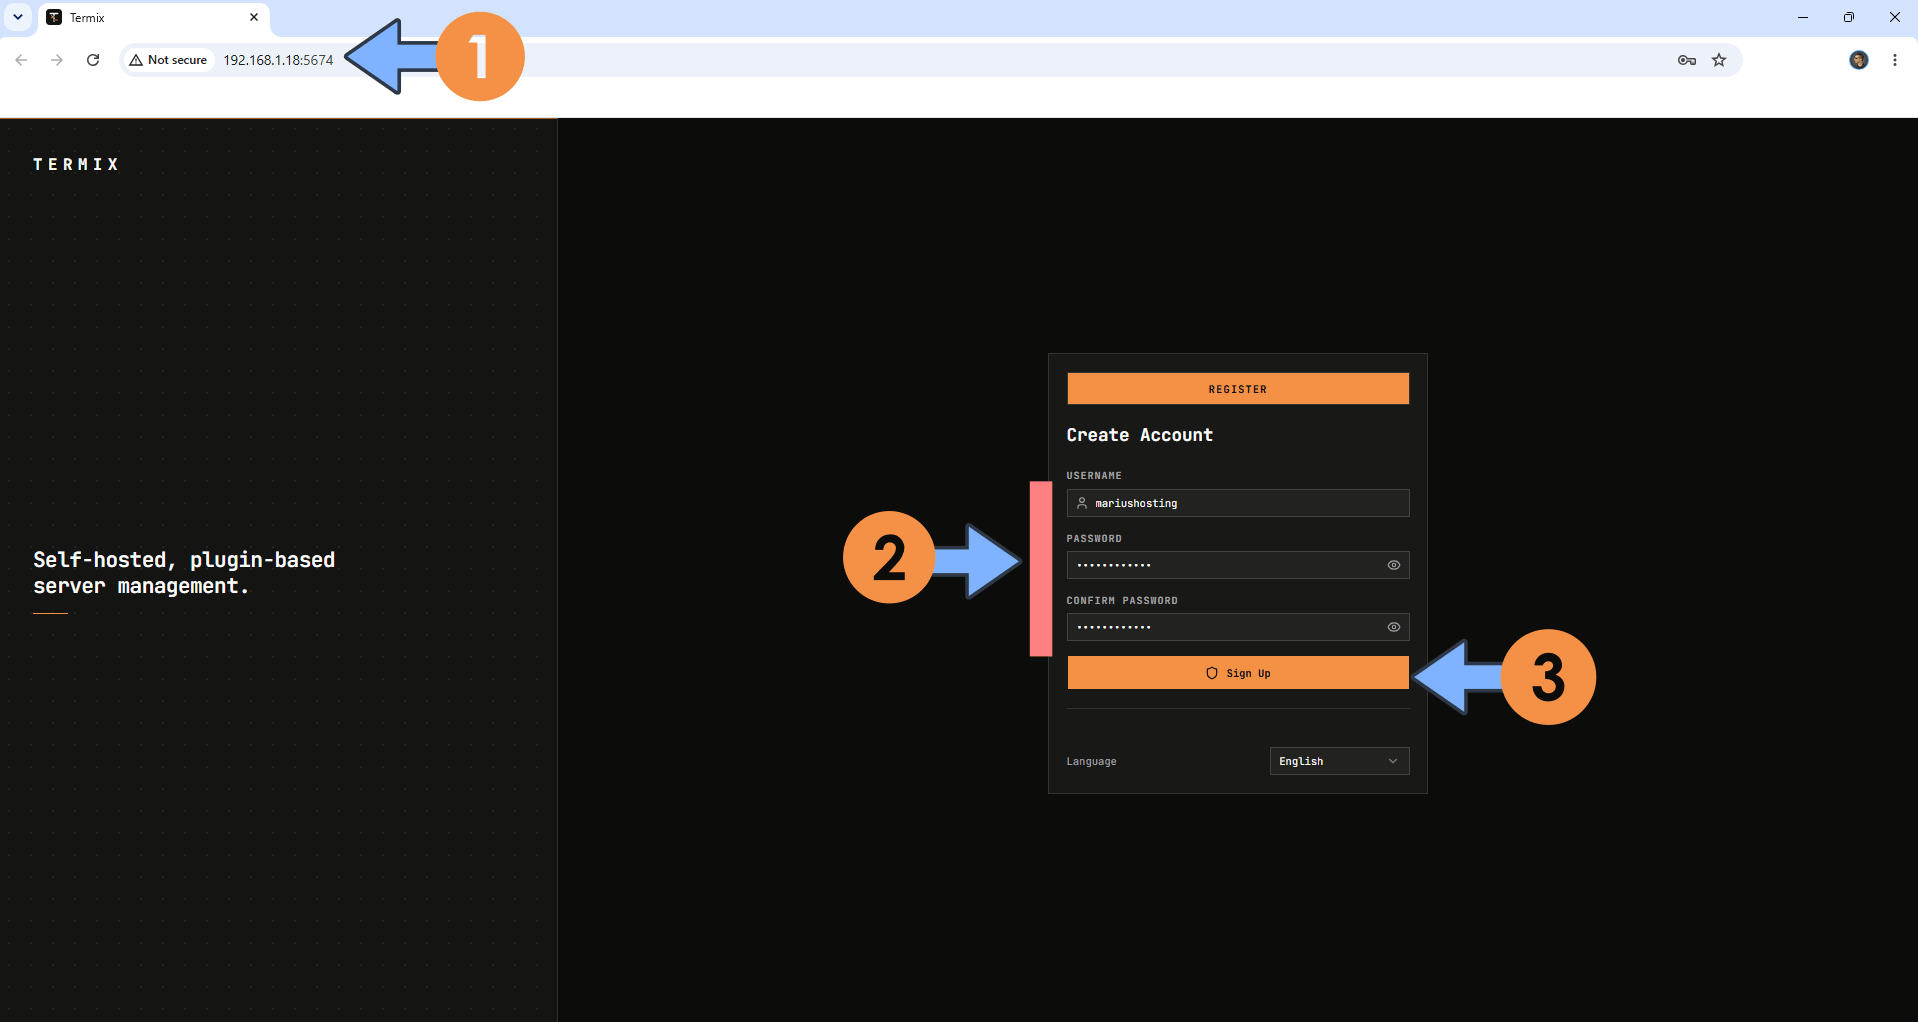Screen dimensions: 1918x1022
Task: Minimize the browser window
Action: (x=1803, y=17)
